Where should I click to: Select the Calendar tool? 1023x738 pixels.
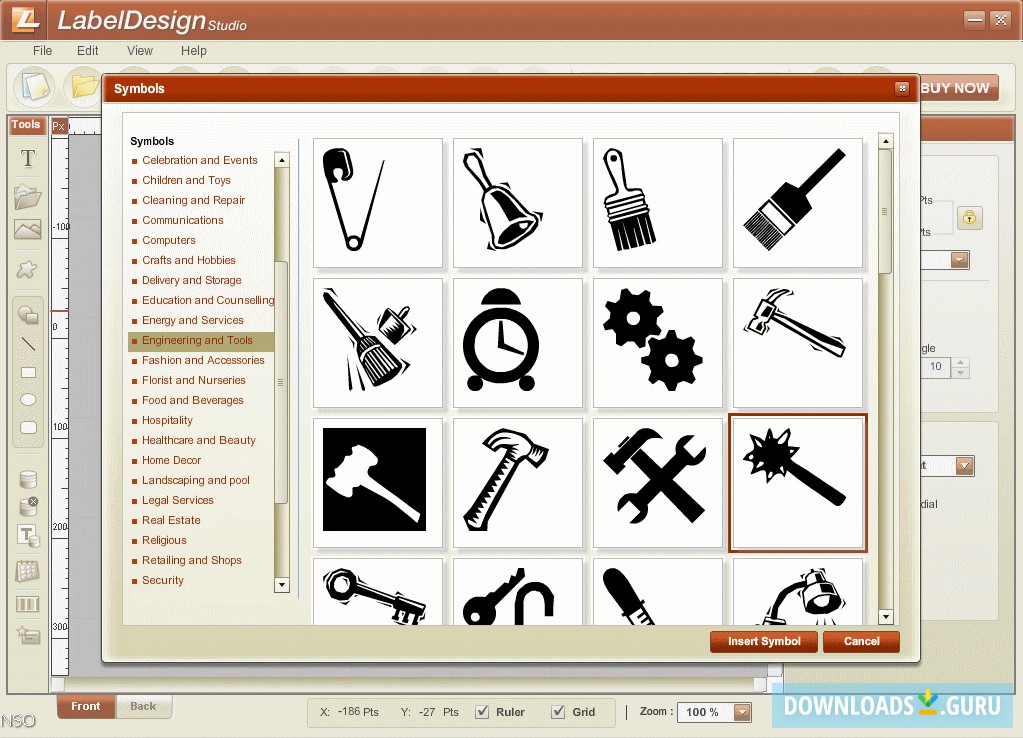[x=27, y=566]
